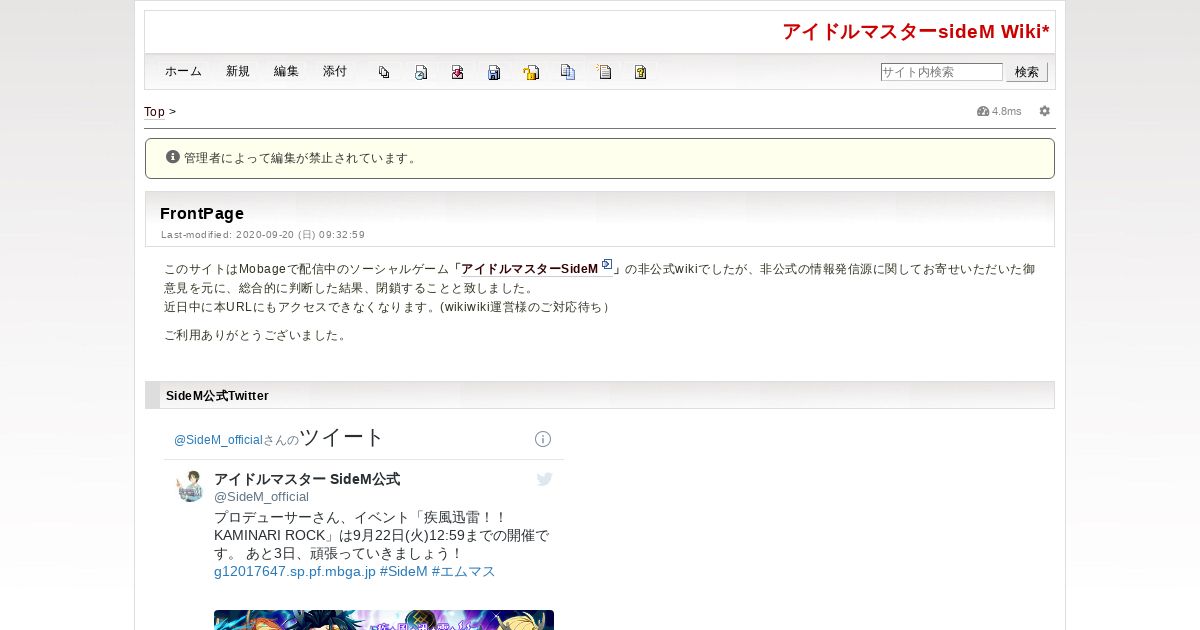This screenshot has width=1200, height=630.
Task: Click the 検索 search button
Action: (x=1027, y=72)
